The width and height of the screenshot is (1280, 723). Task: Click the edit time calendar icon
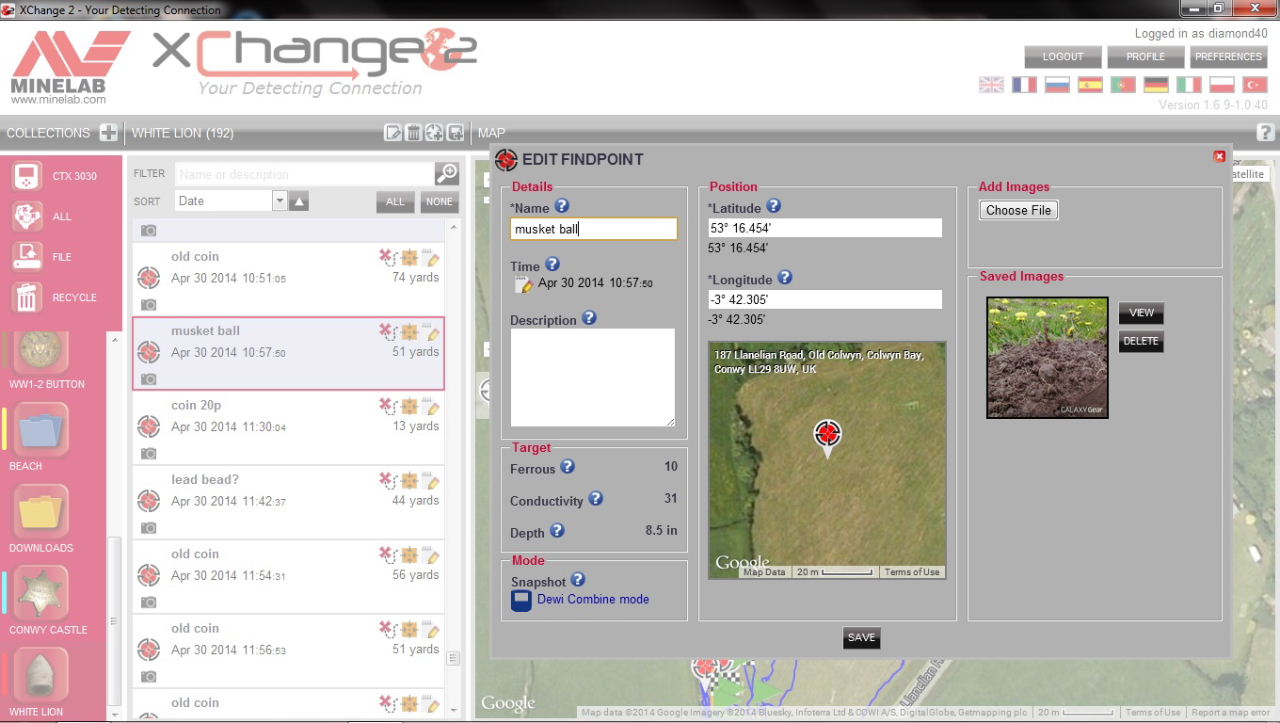523,284
